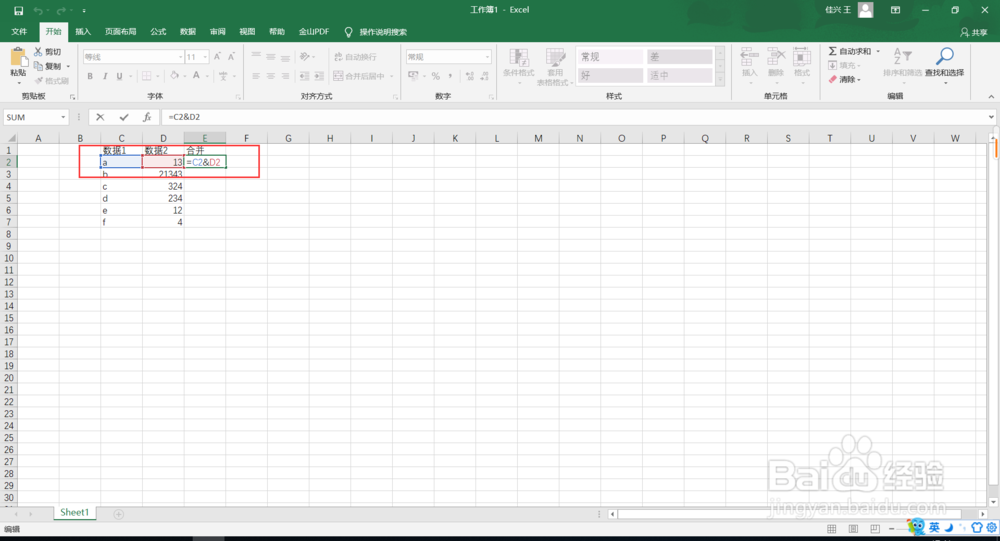Open the Font dialog launcher

click(x=238, y=97)
